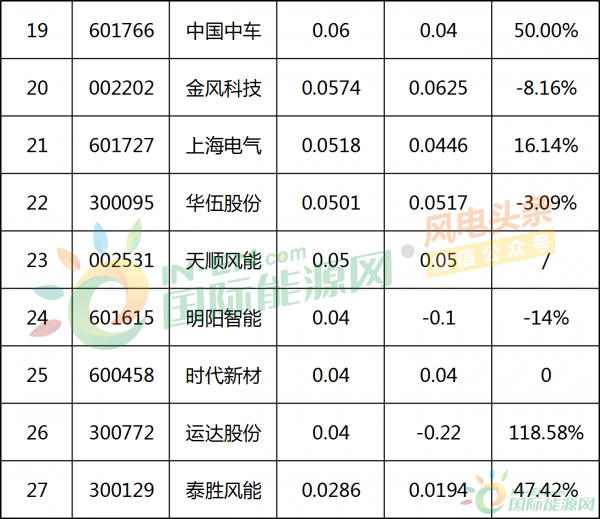The height and width of the screenshot is (519, 600).
Task: Click stock code 300772
Action: point(121,432)
